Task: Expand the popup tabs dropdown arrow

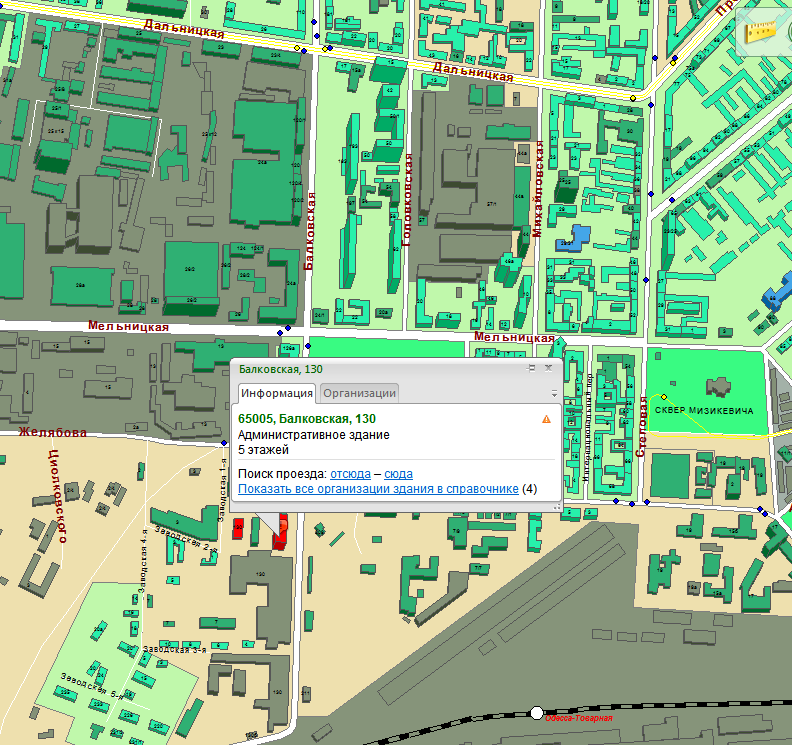Action: [554, 394]
